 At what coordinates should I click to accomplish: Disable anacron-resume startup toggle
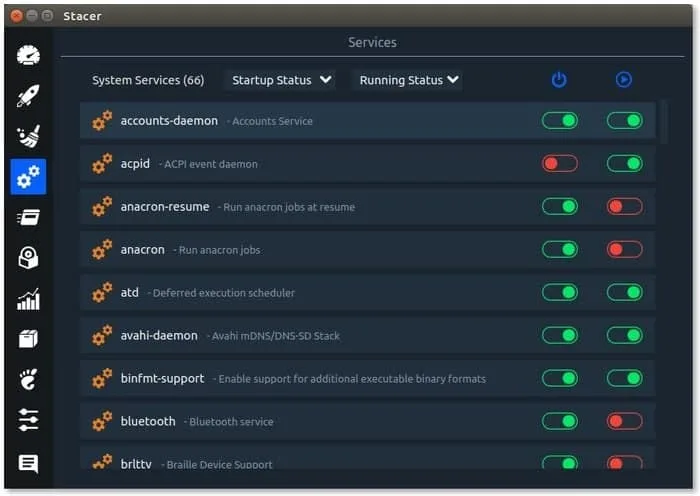click(560, 206)
